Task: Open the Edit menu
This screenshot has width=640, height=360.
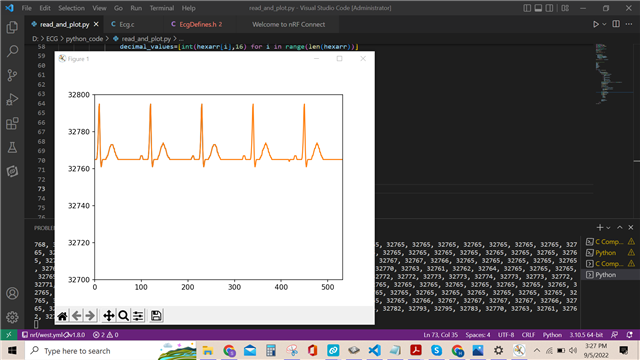Action: click(x=45, y=8)
